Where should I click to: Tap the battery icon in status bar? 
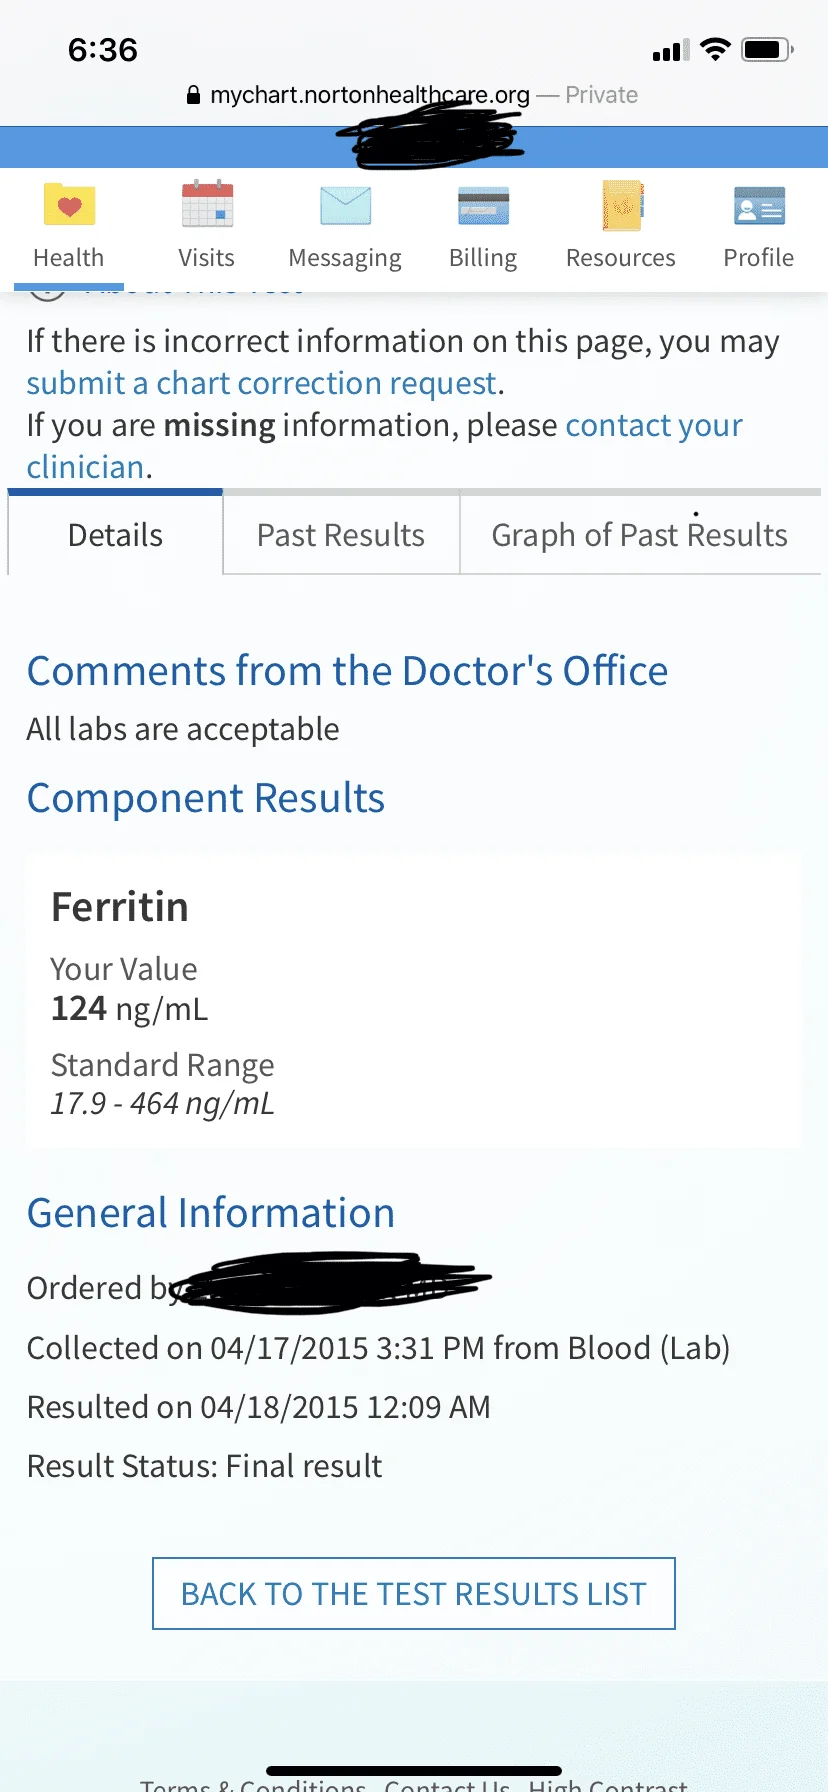coord(767,50)
